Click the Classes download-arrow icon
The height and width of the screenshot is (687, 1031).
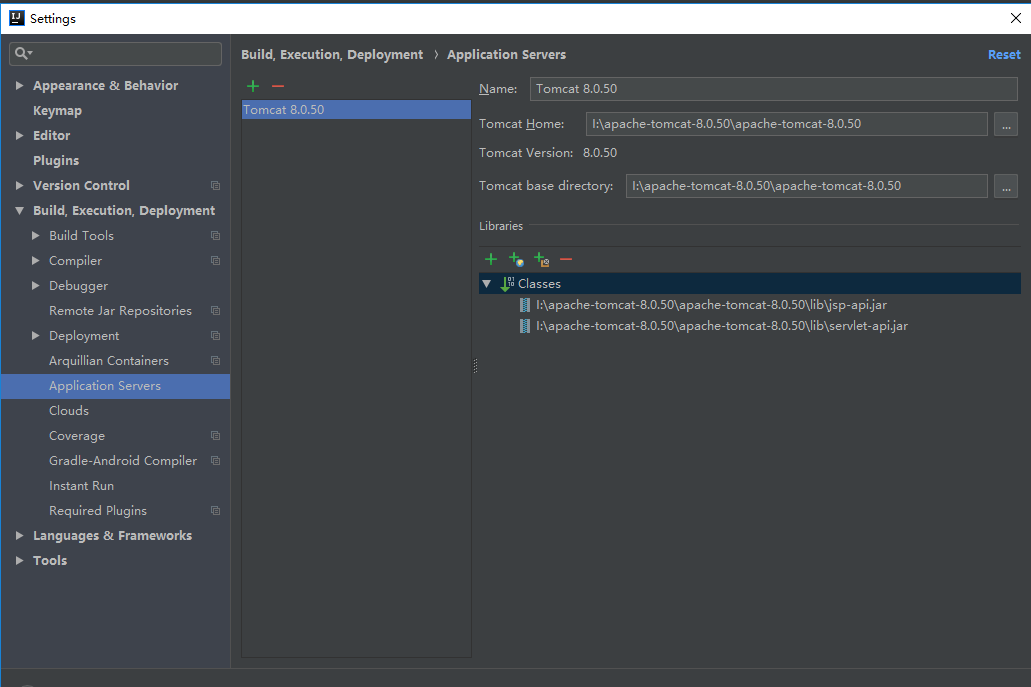(x=507, y=284)
